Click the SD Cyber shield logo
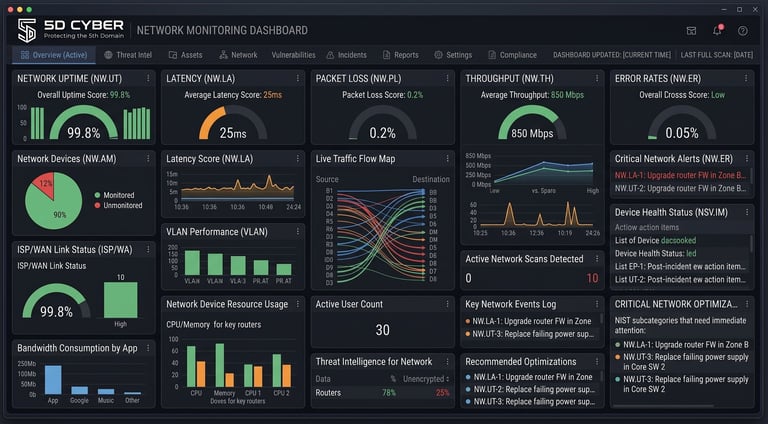768x424 pixels. click(x=26, y=30)
